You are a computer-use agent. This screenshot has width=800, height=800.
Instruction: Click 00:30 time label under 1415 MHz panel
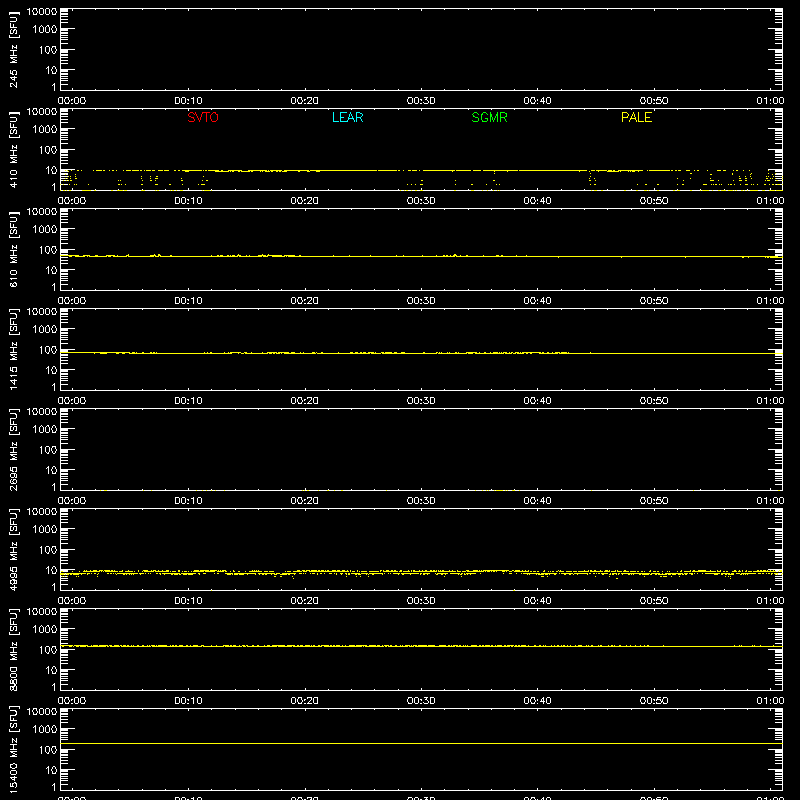421,401
